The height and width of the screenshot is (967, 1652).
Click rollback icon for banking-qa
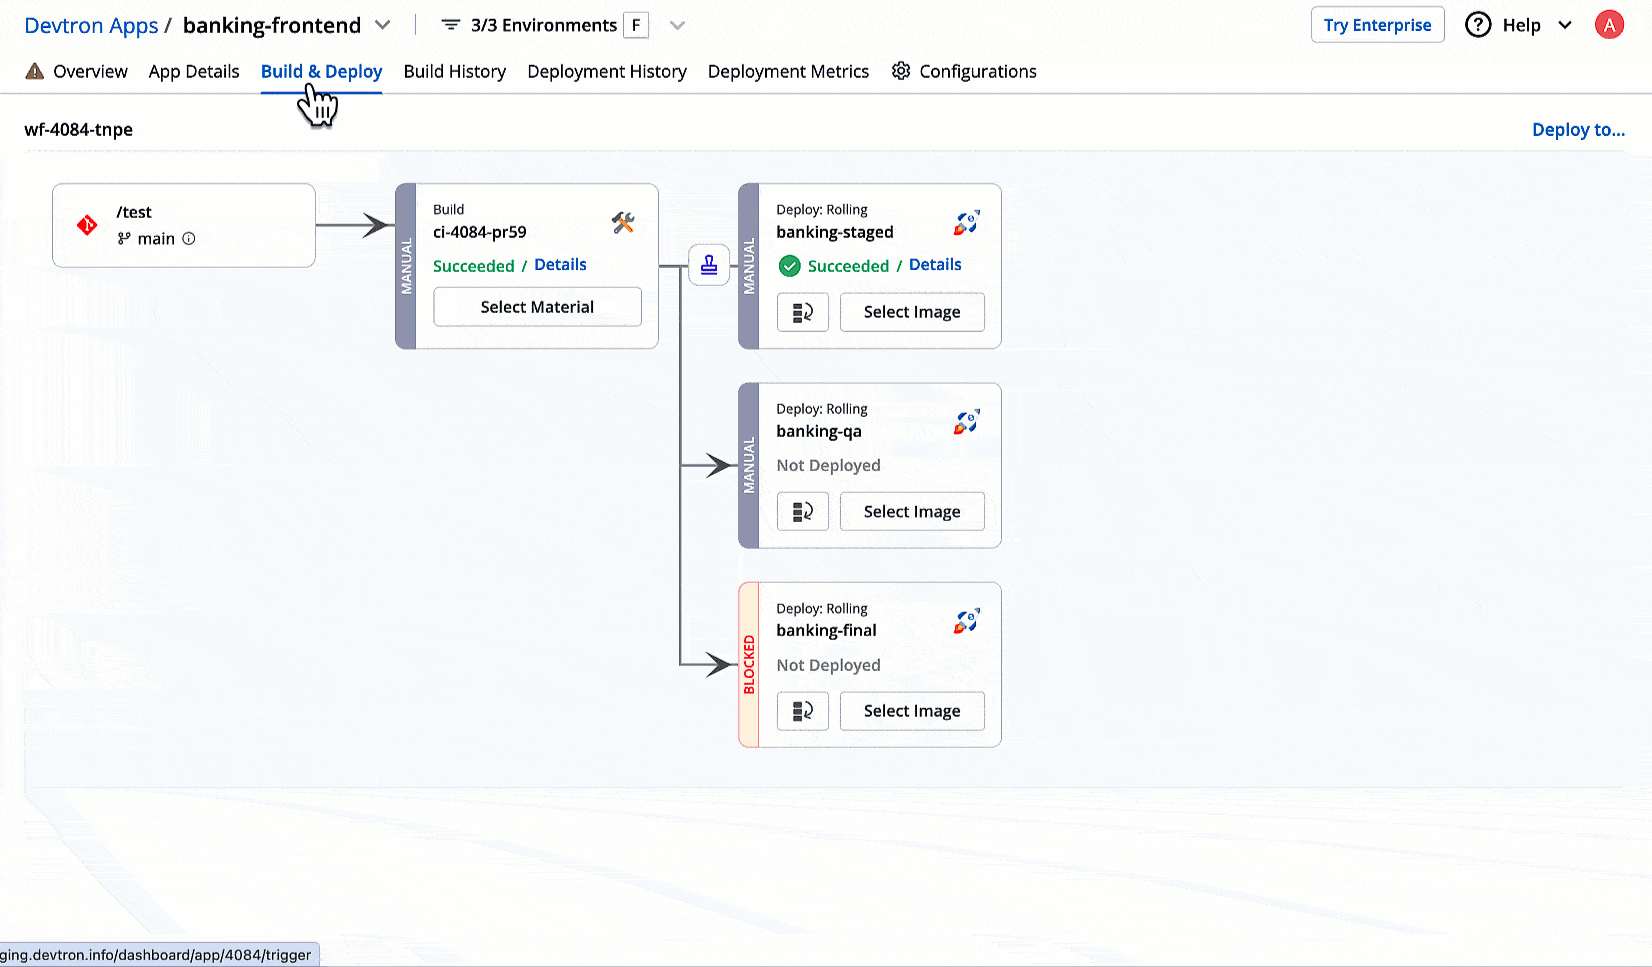(x=802, y=512)
